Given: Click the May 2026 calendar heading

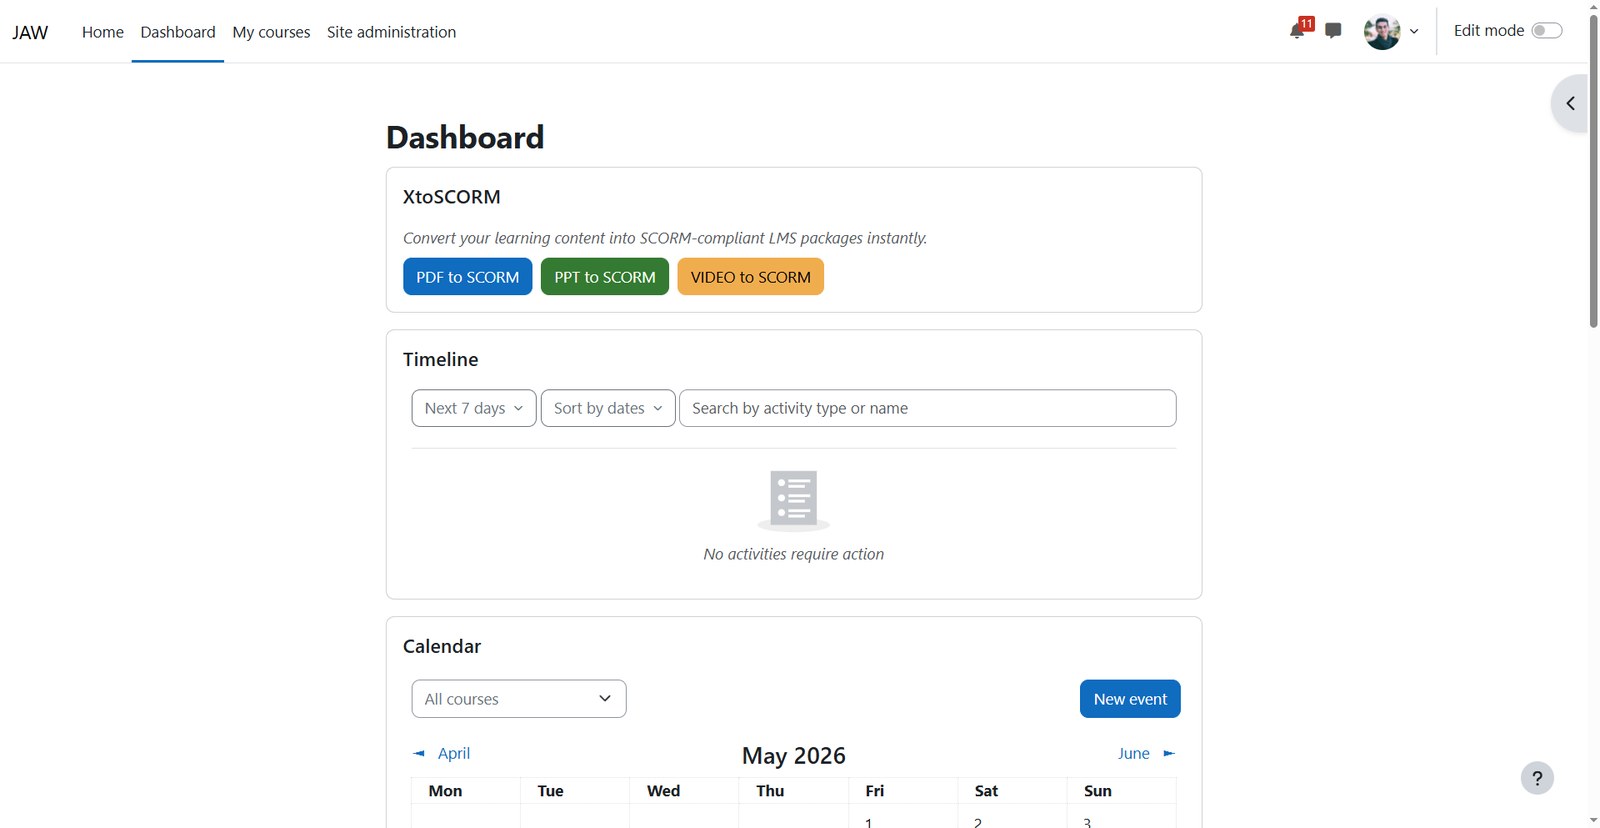Looking at the screenshot, I should [x=793, y=756].
